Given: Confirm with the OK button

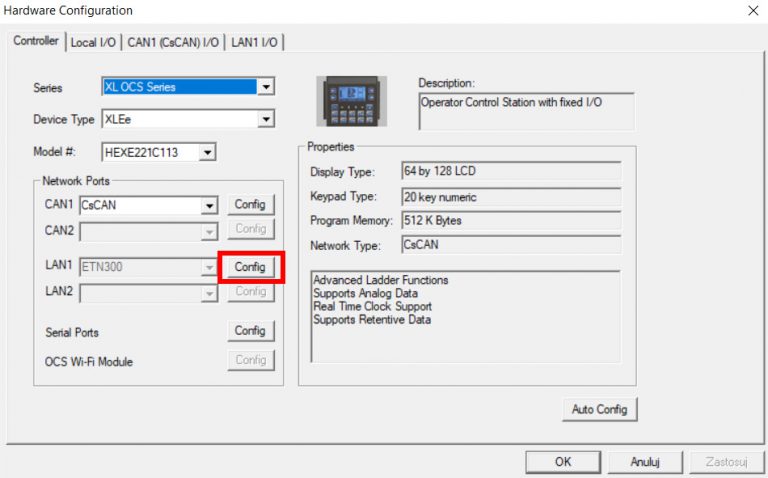Looking at the screenshot, I should [x=563, y=462].
